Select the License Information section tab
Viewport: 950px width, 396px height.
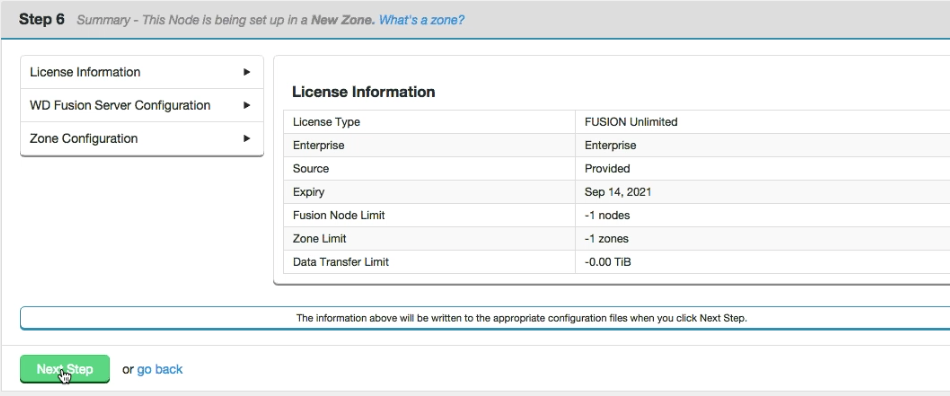point(142,72)
